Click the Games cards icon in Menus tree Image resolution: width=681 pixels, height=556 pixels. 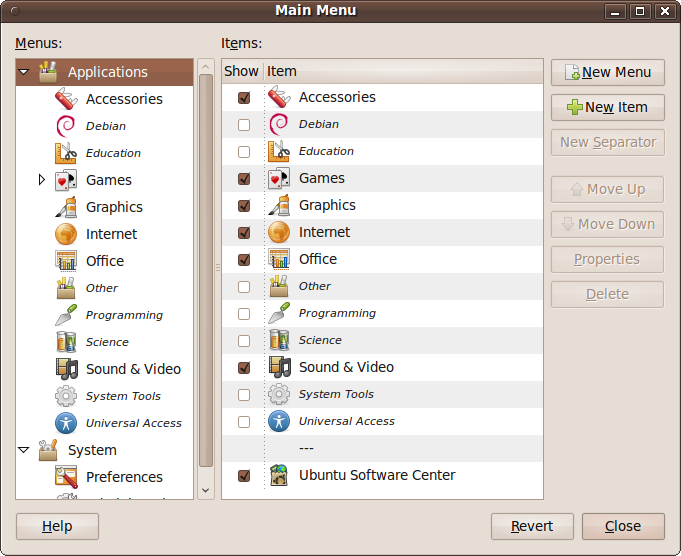pos(66,180)
